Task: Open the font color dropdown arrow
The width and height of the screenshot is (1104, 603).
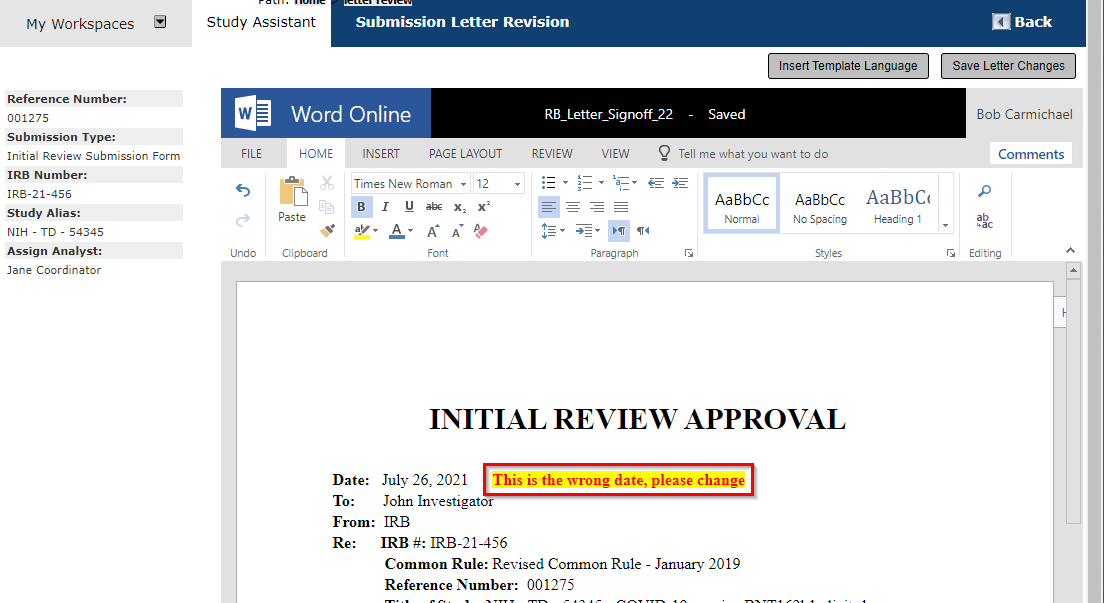Action: pos(410,230)
